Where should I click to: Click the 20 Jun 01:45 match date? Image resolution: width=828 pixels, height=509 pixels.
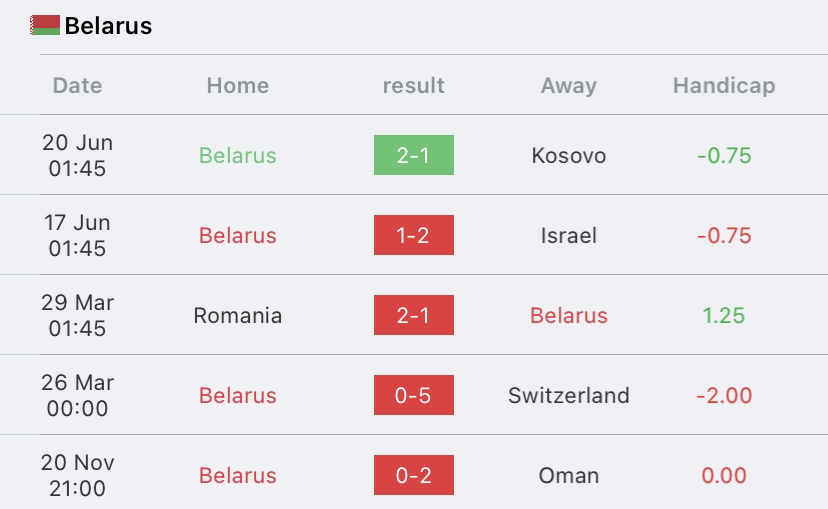78,155
